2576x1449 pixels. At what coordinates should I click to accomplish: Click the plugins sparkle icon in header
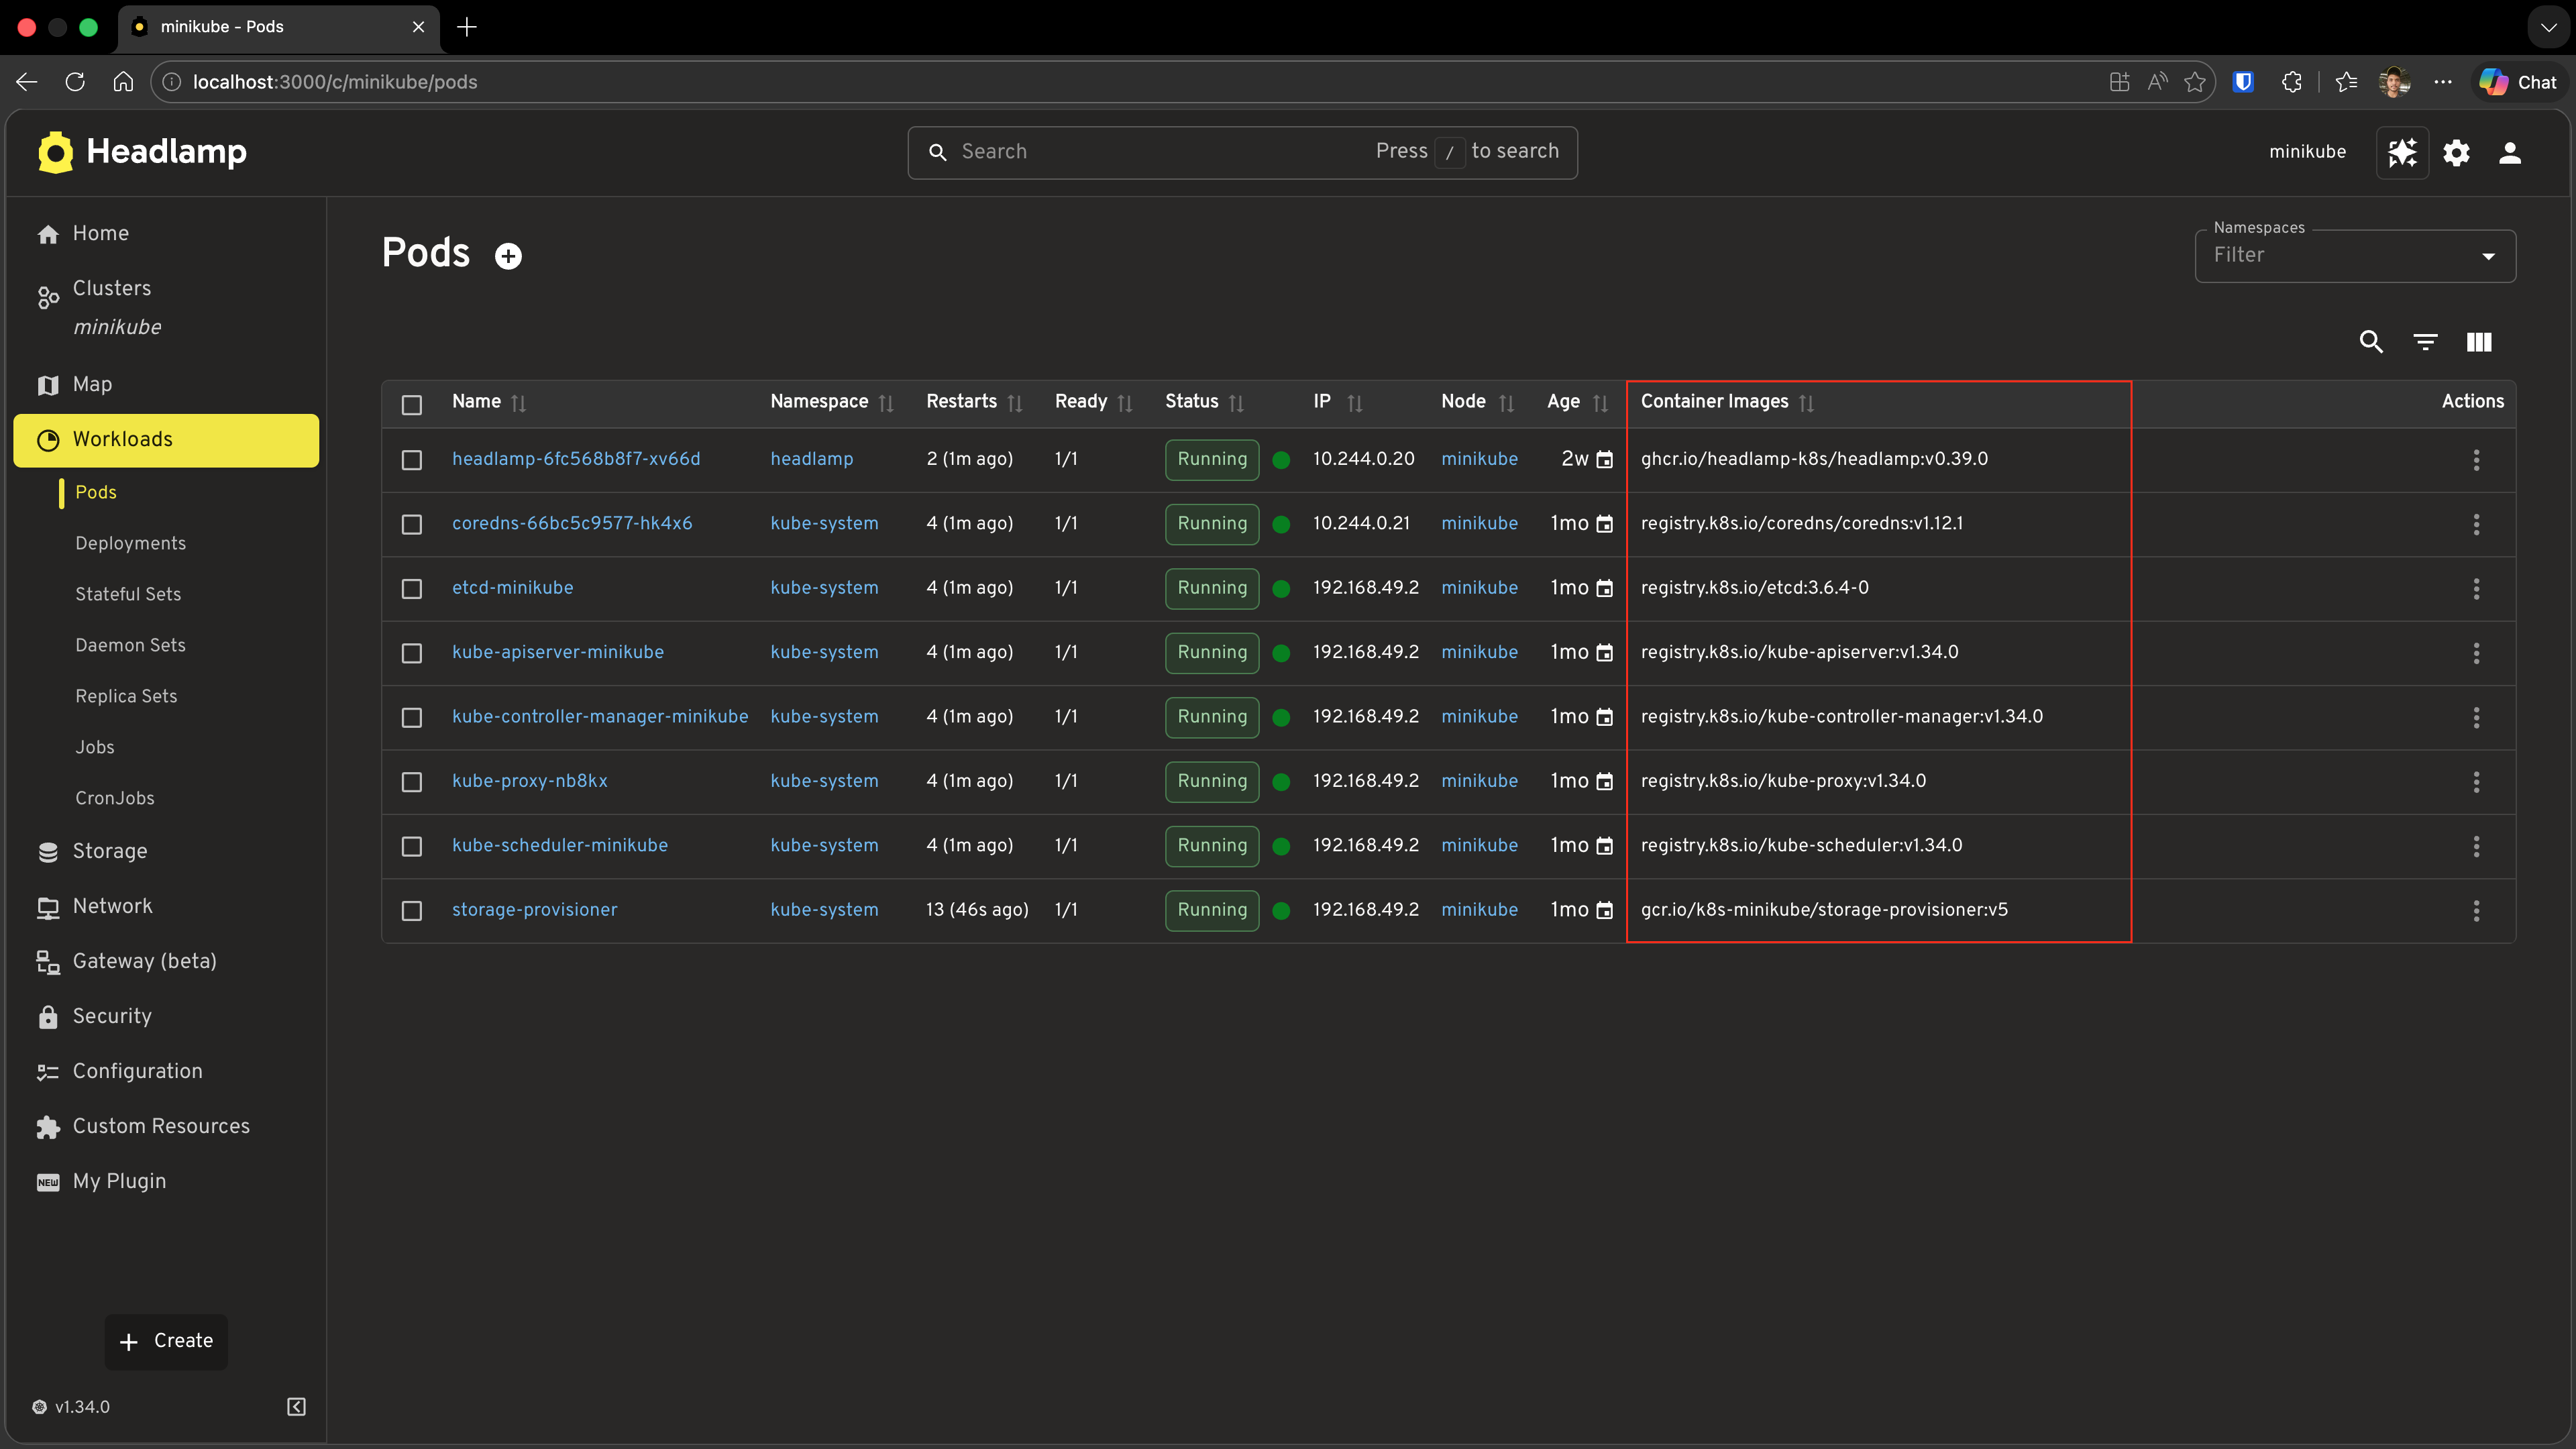click(2403, 152)
